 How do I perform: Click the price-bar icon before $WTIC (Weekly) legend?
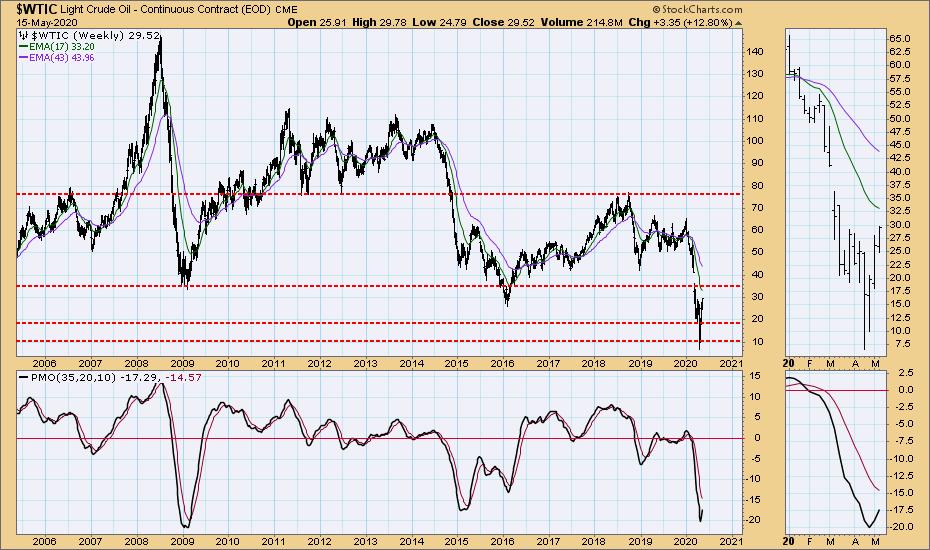point(22,35)
